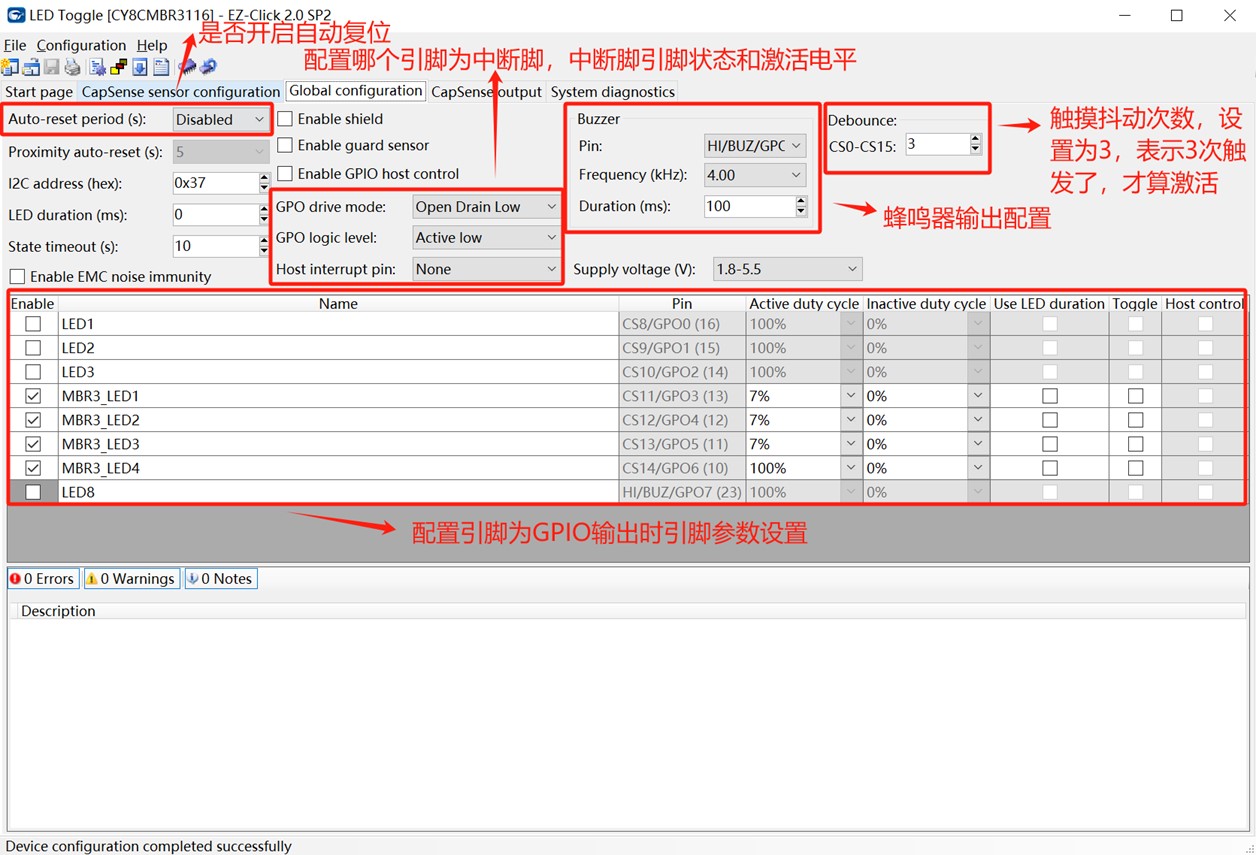
Task: Enable the shield checkbox
Action: [285, 119]
